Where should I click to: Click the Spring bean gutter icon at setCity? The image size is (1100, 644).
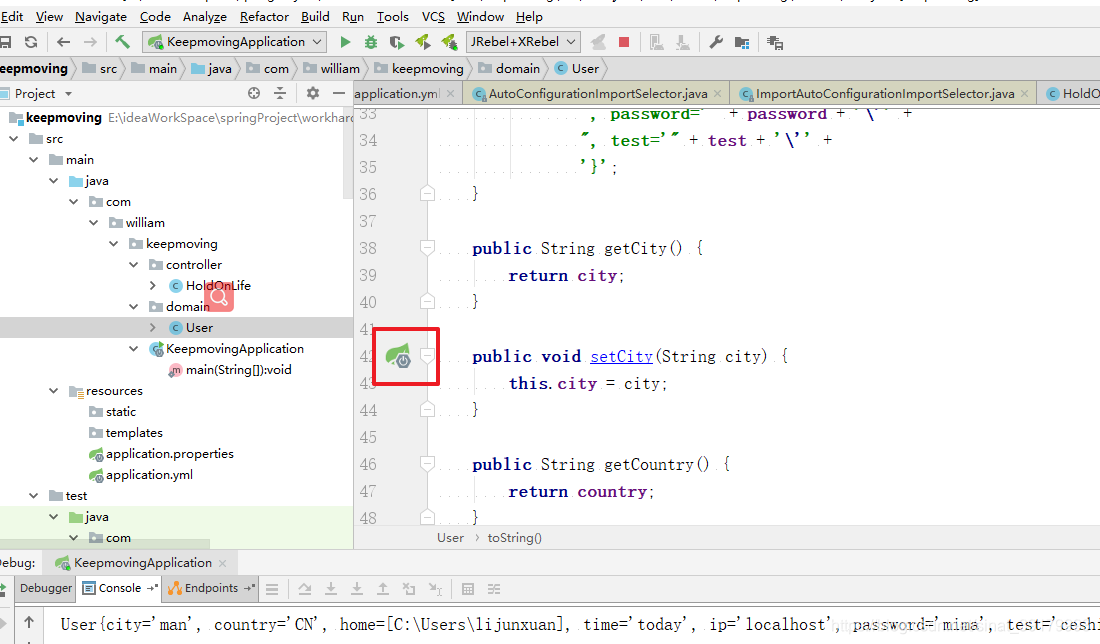(x=398, y=356)
